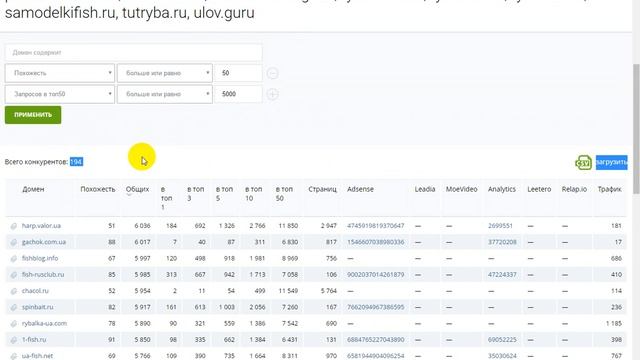
Task: Click Analytics ID 47224337
Action: coord(502,275)
